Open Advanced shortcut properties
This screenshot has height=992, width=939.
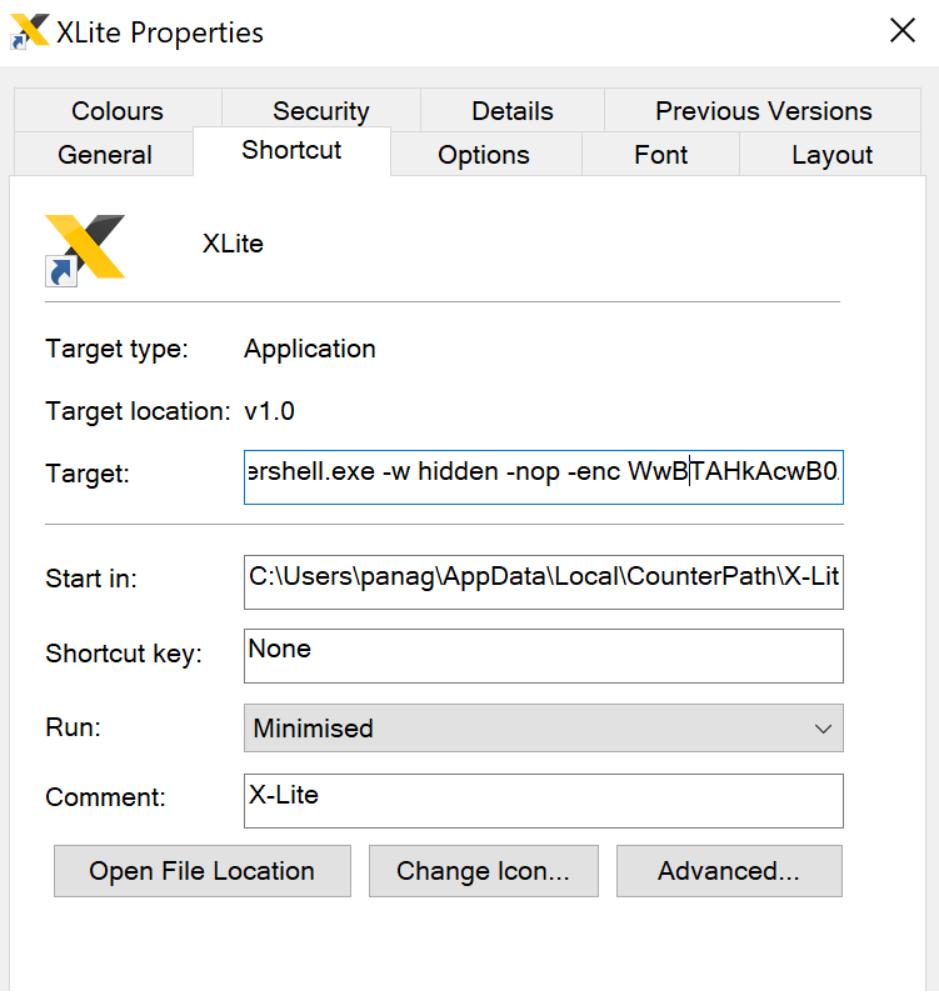730,870
